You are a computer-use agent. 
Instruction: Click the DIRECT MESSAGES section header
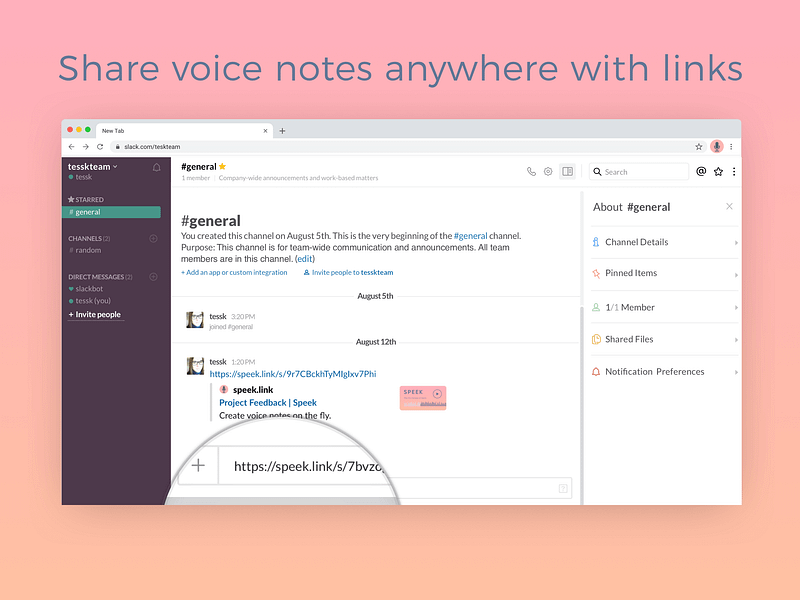(x=100, y=277)
